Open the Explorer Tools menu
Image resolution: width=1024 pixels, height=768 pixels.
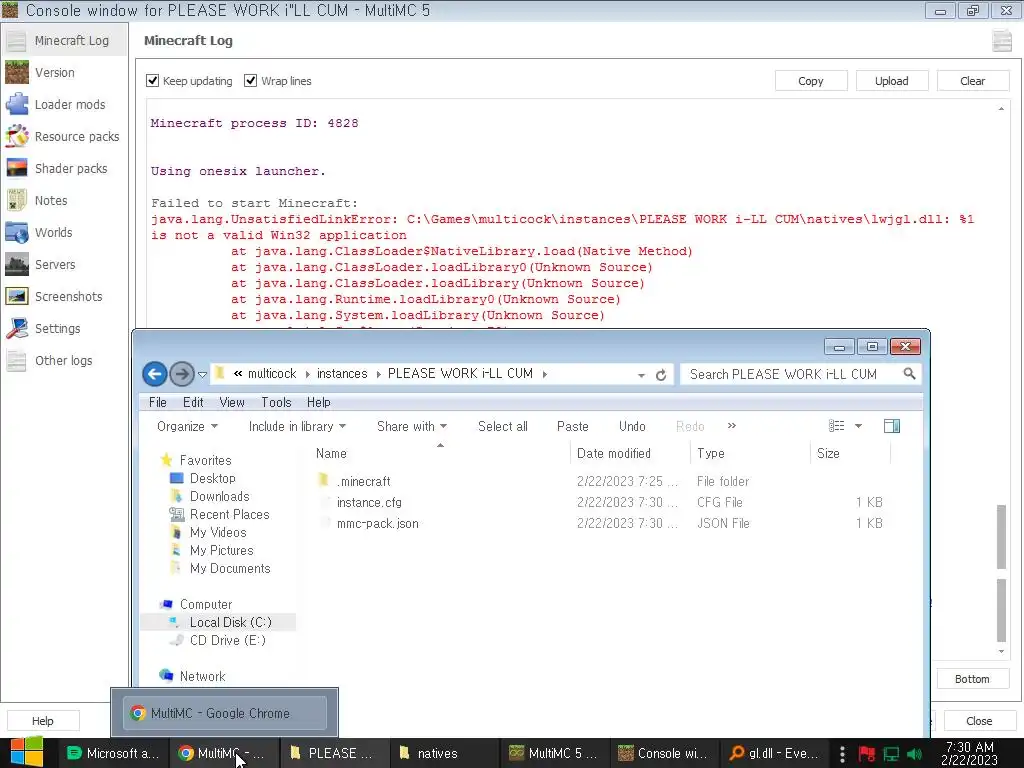(276, 402)
